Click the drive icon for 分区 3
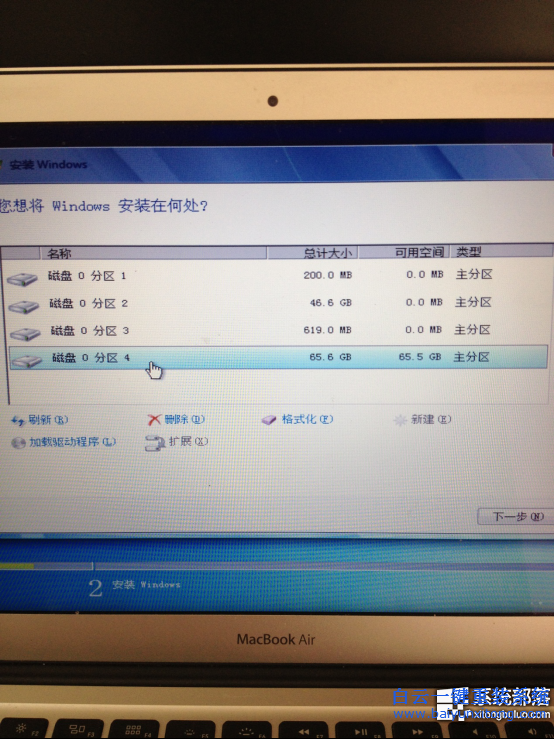This screenshot has width=554, height=739. pyautogui.click(x=25, y=334)
